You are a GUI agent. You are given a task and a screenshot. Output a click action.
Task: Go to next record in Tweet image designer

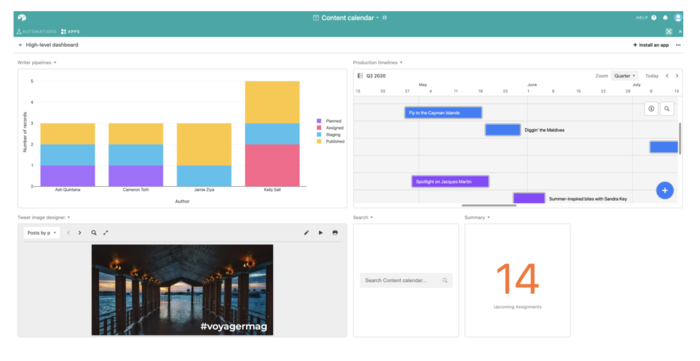click(x=80, y=232)
